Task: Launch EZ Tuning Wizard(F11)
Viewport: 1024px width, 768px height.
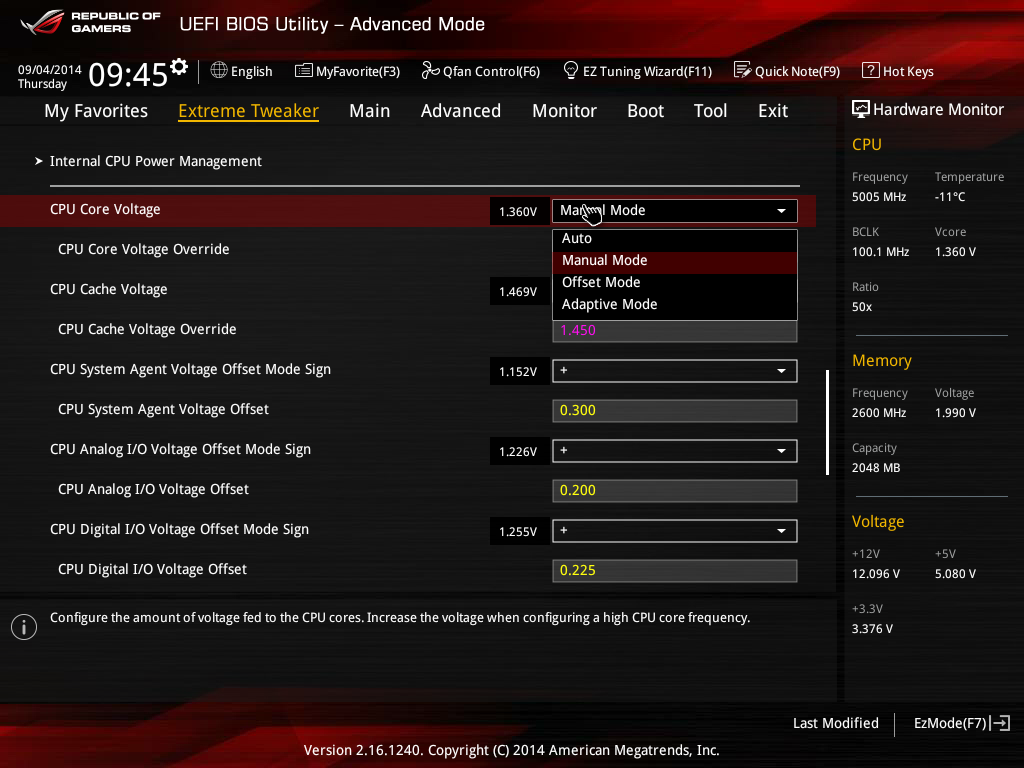Action: click(x=637, y=71)
